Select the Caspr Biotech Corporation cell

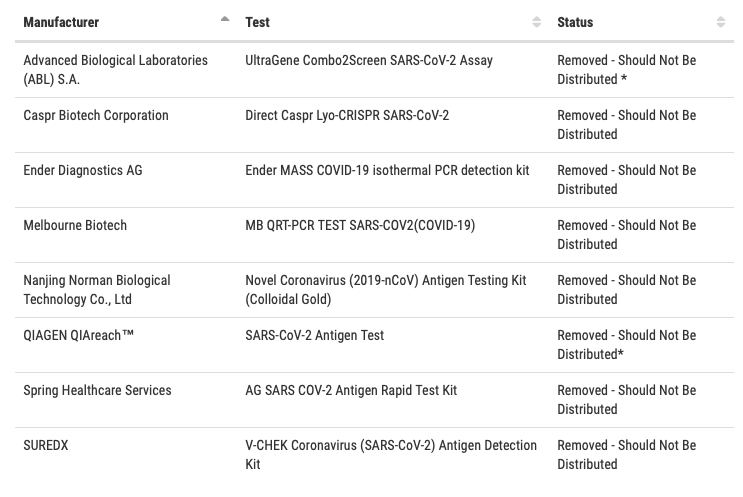click(96, 115)
